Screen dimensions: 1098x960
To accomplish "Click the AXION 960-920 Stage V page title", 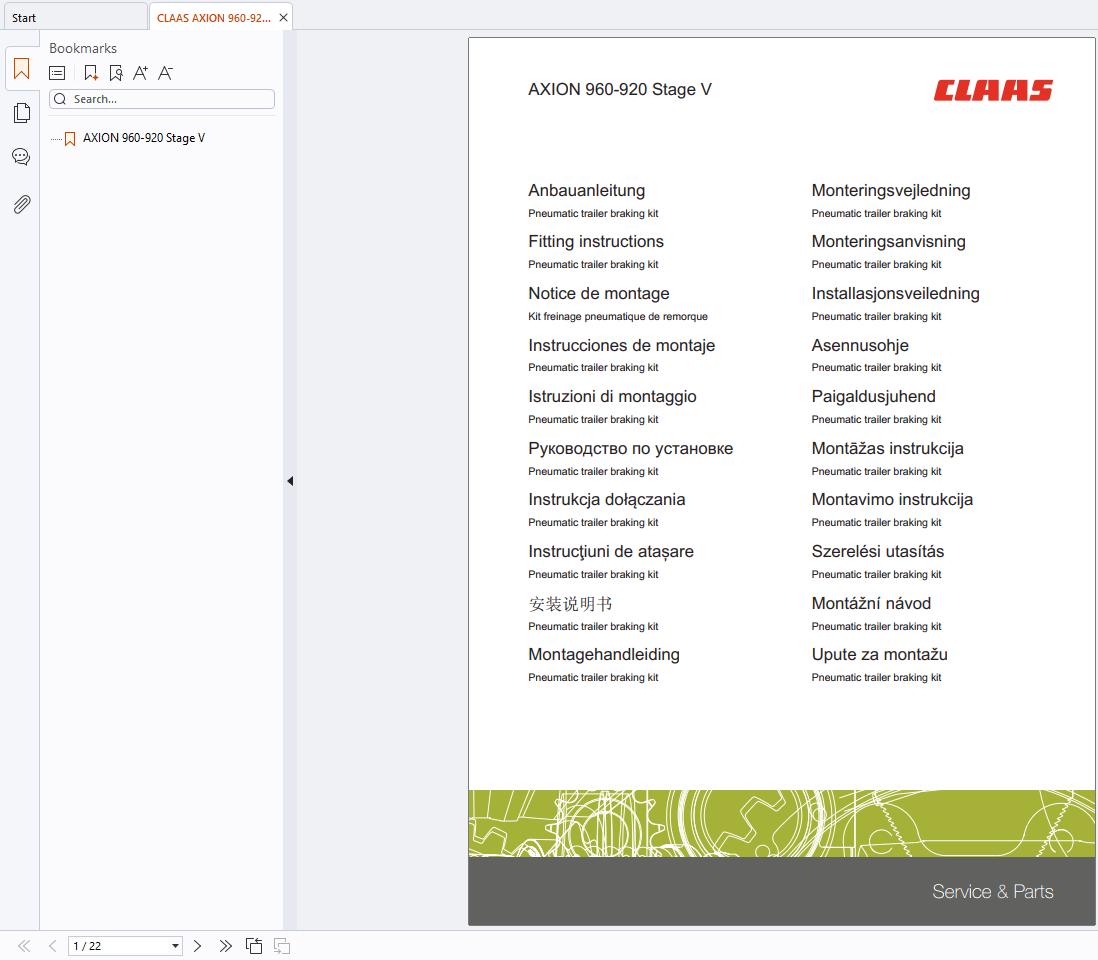I will click(x=620, y=90).
